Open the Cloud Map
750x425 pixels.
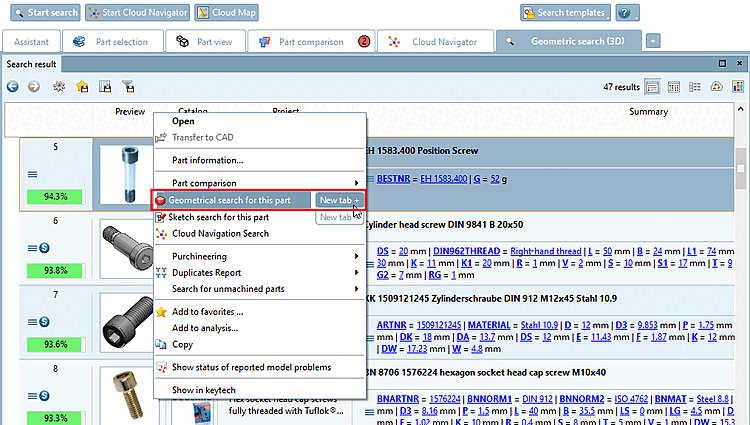click(x=226, y=13)
